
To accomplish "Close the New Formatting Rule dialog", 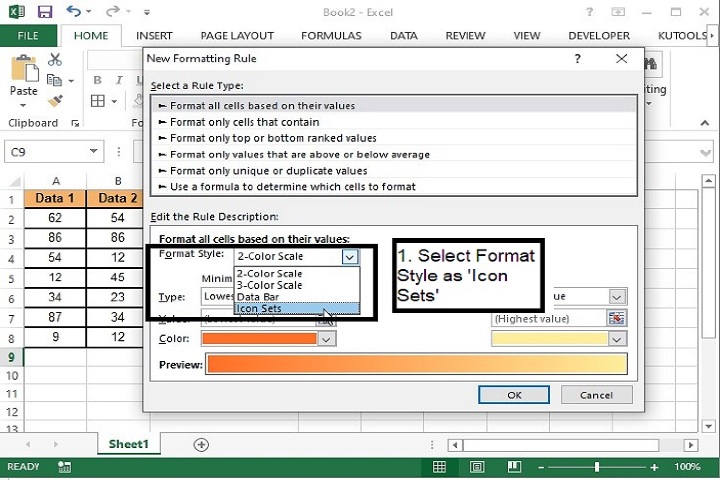I will coord(622,58).
